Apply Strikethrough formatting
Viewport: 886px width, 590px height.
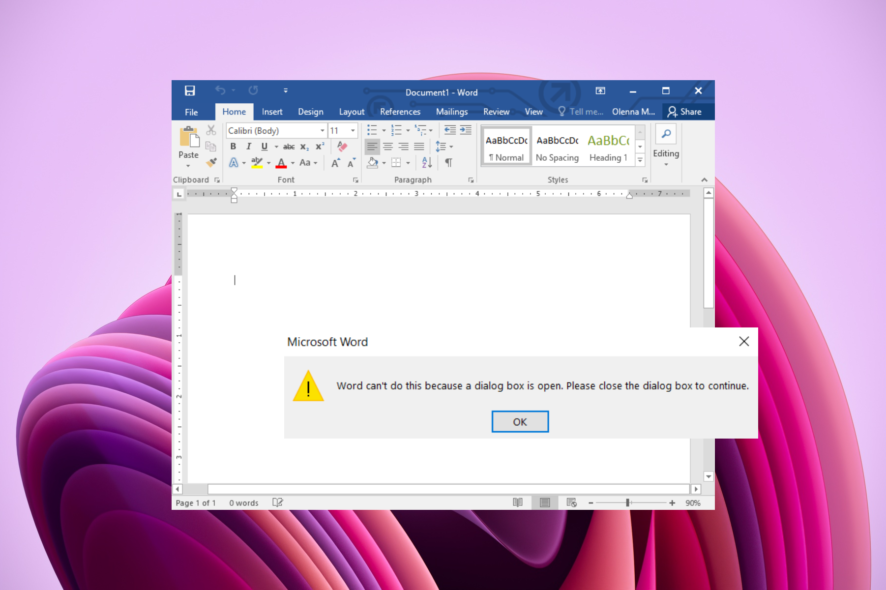click(289, 146)
